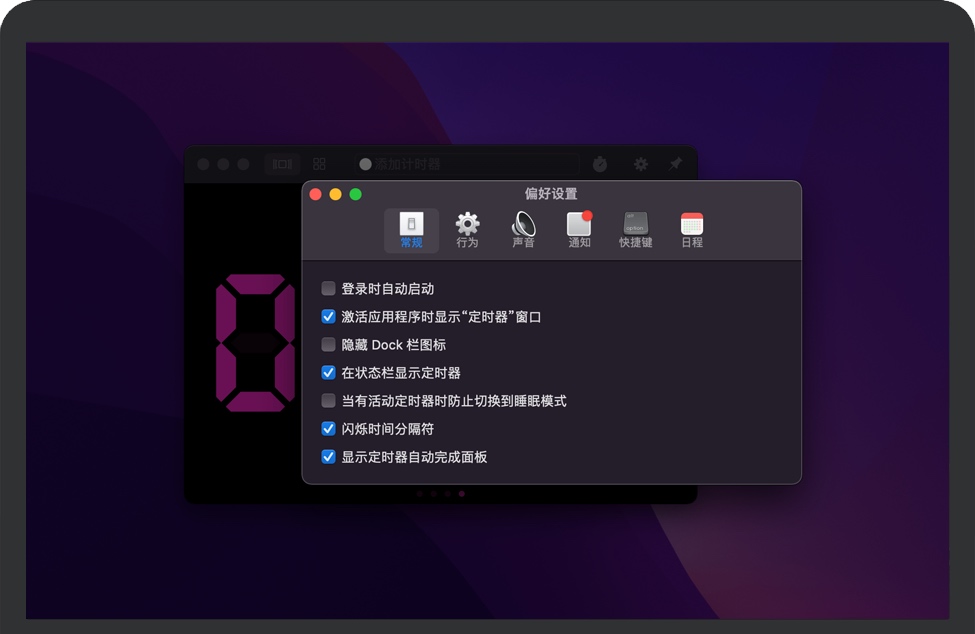
Task: Uncheck 激活应用程序时显示"定时器"窗口
Action: 328,316
